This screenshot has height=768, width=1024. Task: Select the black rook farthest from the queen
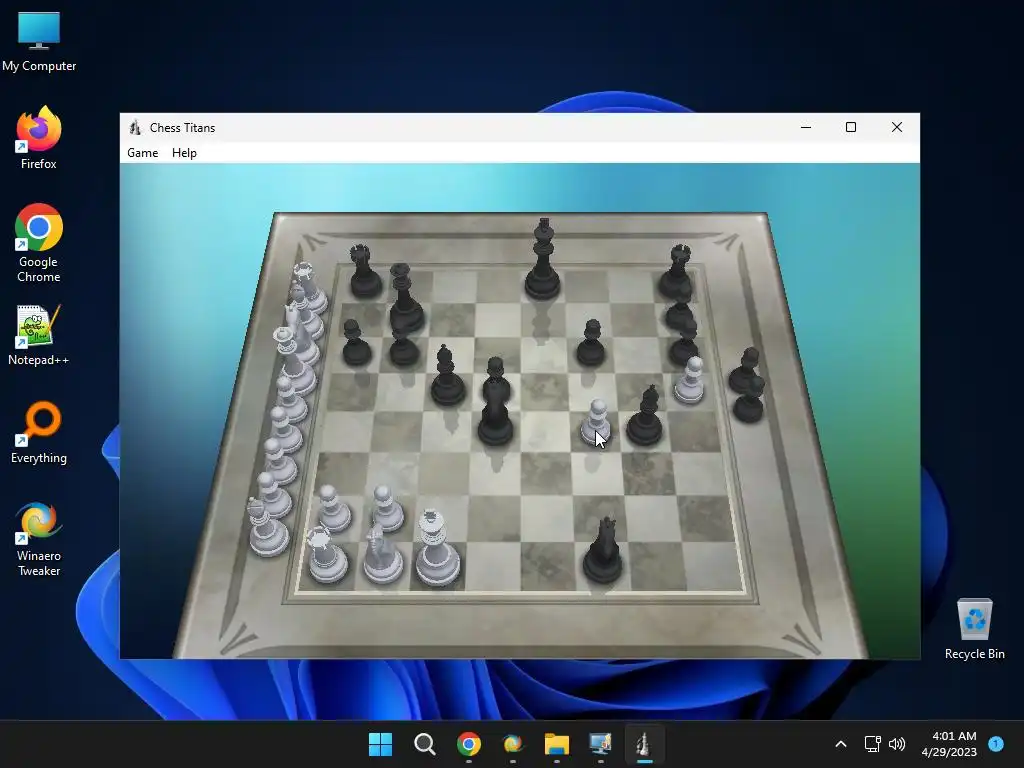click(x=676, y=270)
